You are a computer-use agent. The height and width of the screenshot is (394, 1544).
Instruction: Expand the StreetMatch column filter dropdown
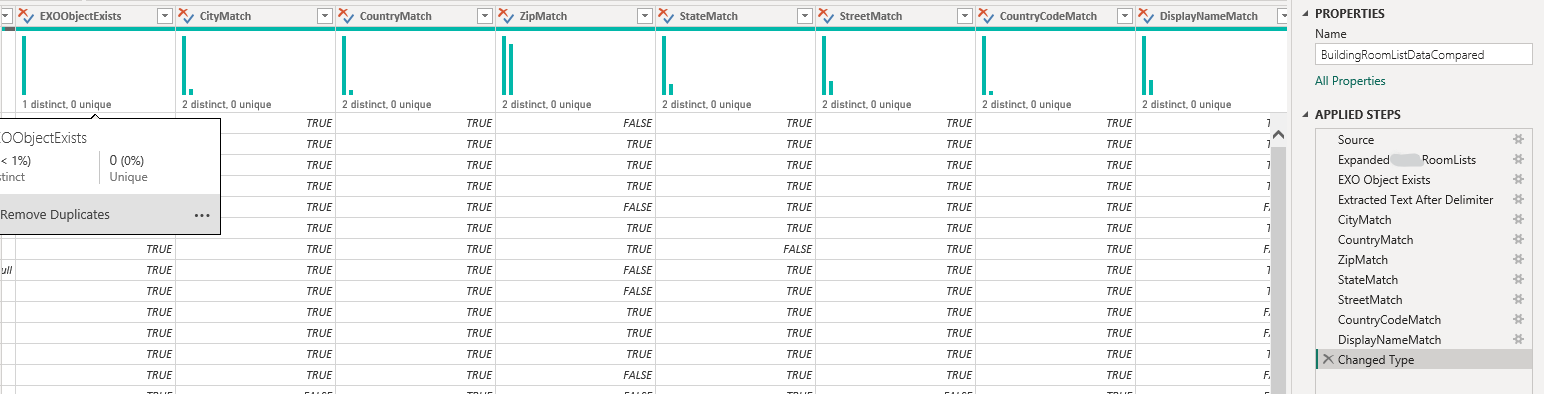[x=964, y=16]
